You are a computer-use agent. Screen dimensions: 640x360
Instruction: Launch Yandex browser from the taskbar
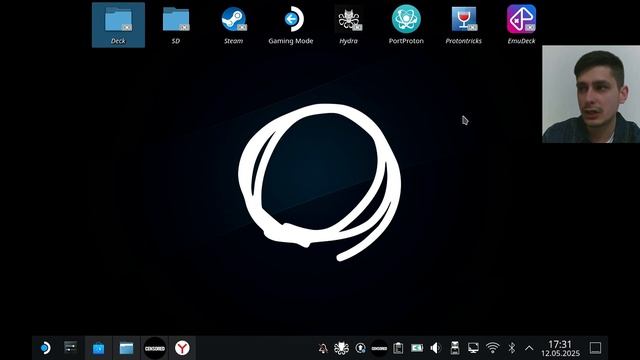point(182,348)
